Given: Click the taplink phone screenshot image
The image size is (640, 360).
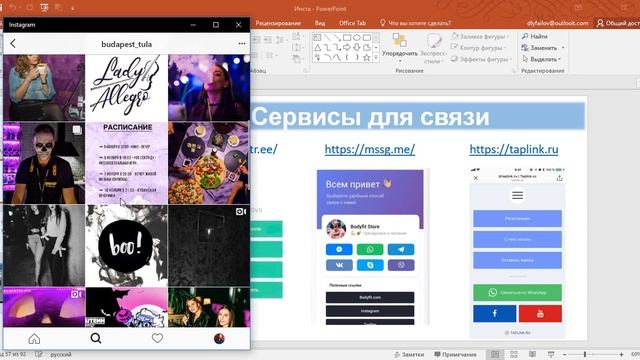Looking at the screenshot, I should coord(518,252).
